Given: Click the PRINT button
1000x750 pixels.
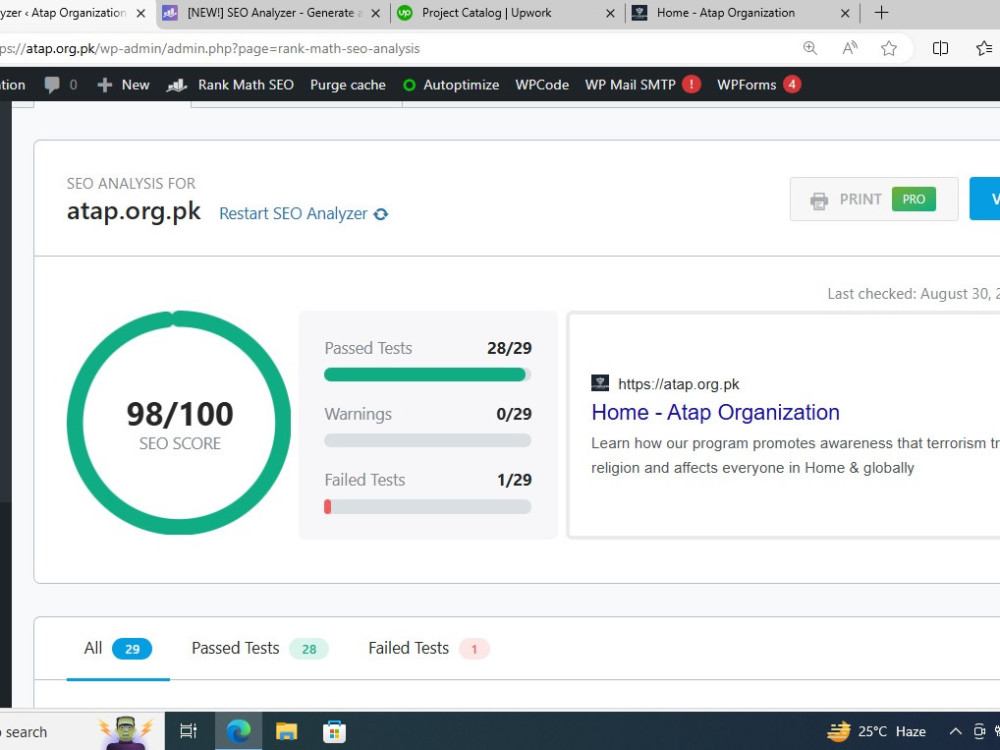Looking at the screenshot, I should (x=874, y=199).
